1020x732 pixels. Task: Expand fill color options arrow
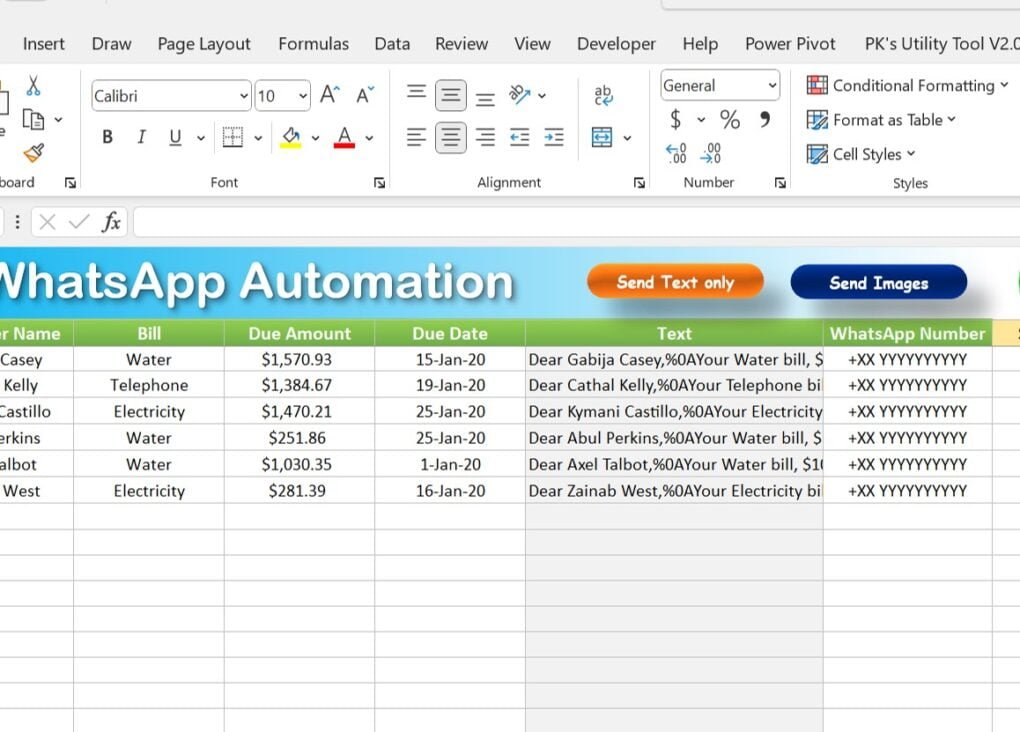315,138
